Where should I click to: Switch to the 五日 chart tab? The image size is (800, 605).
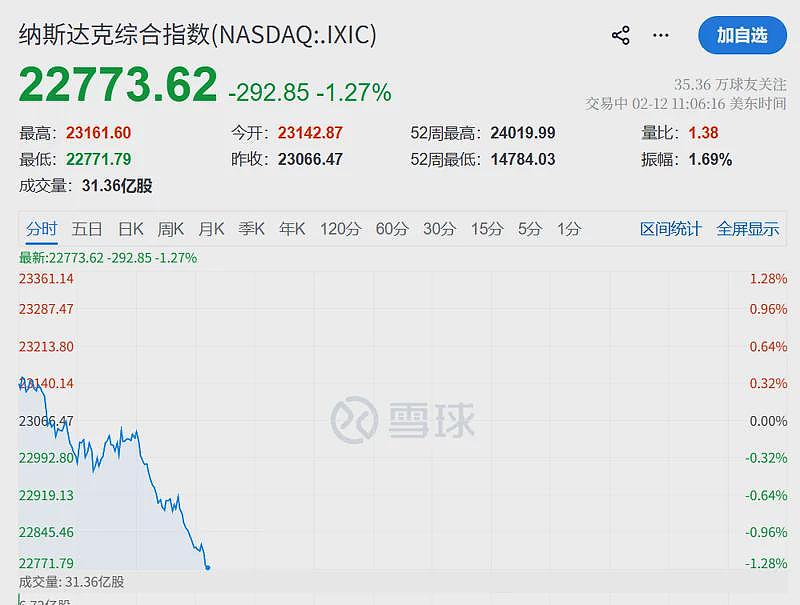point(87,229)
